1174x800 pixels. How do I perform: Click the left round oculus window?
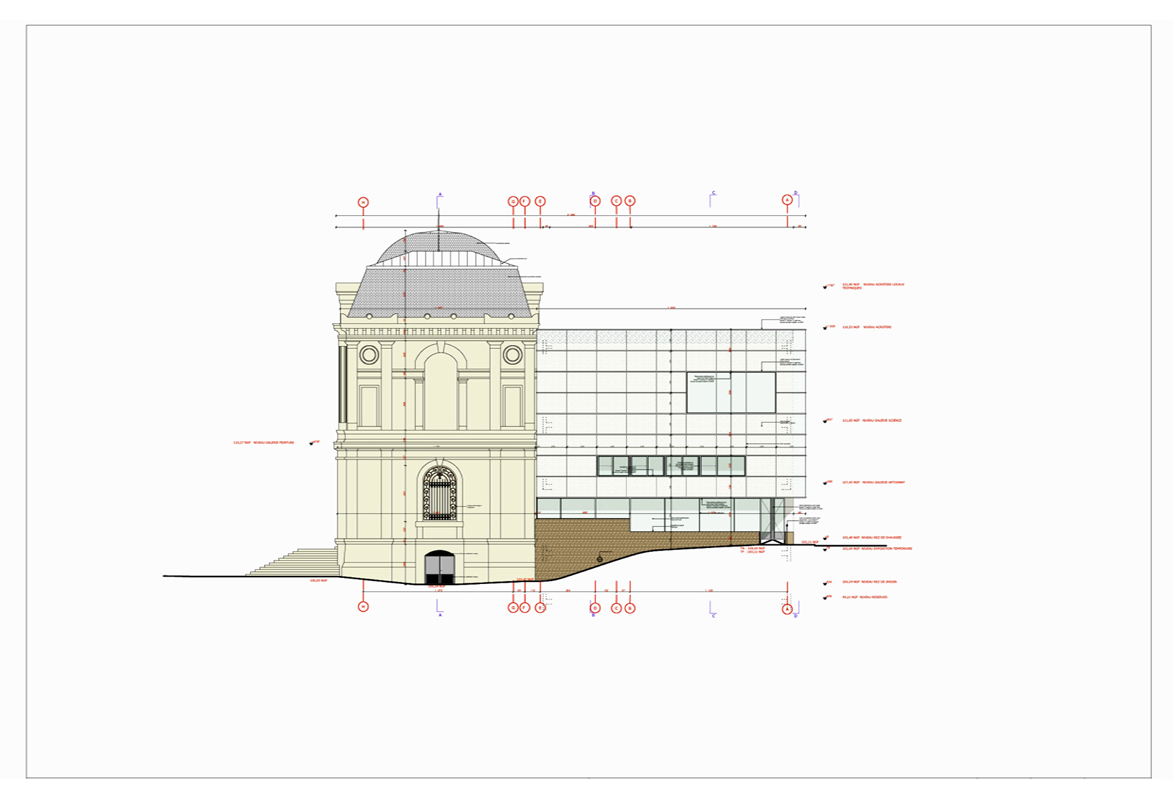pos(369,354)
